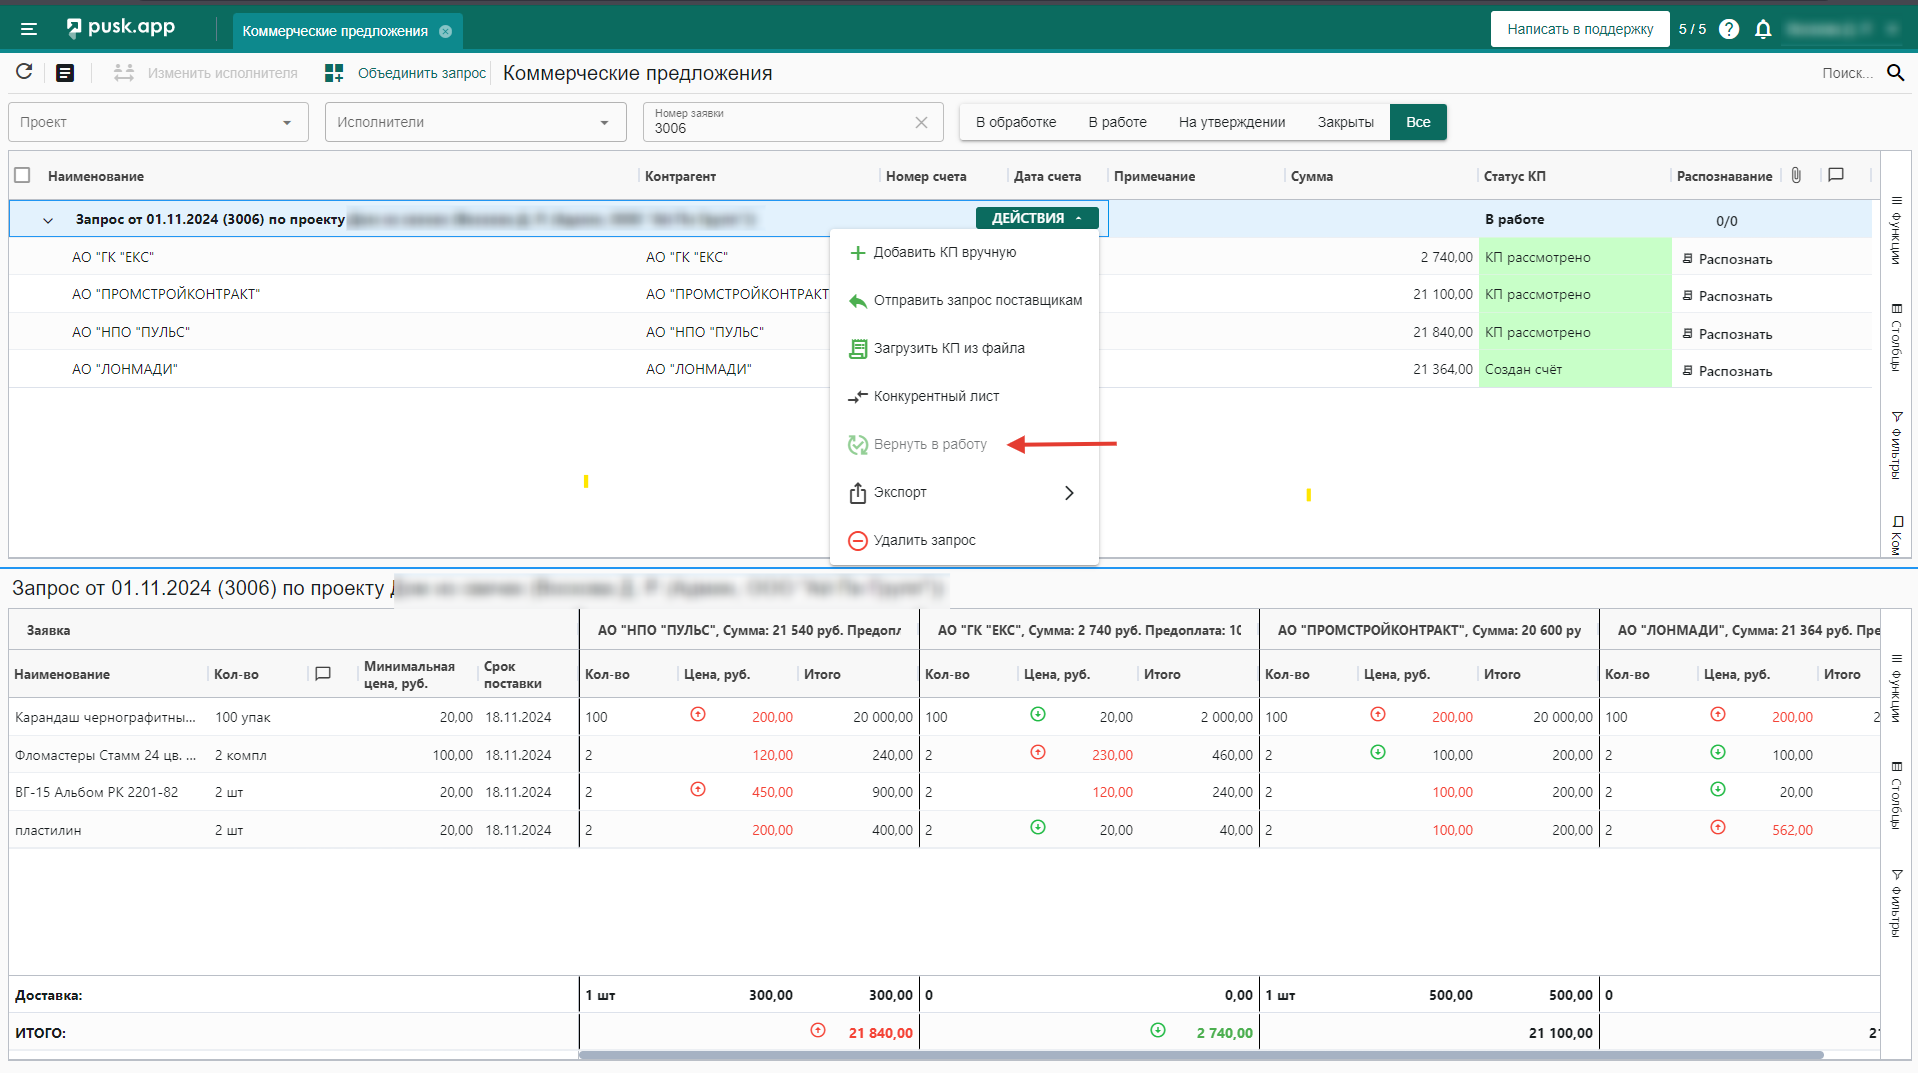Click Объединить запрос

point(405,73)
